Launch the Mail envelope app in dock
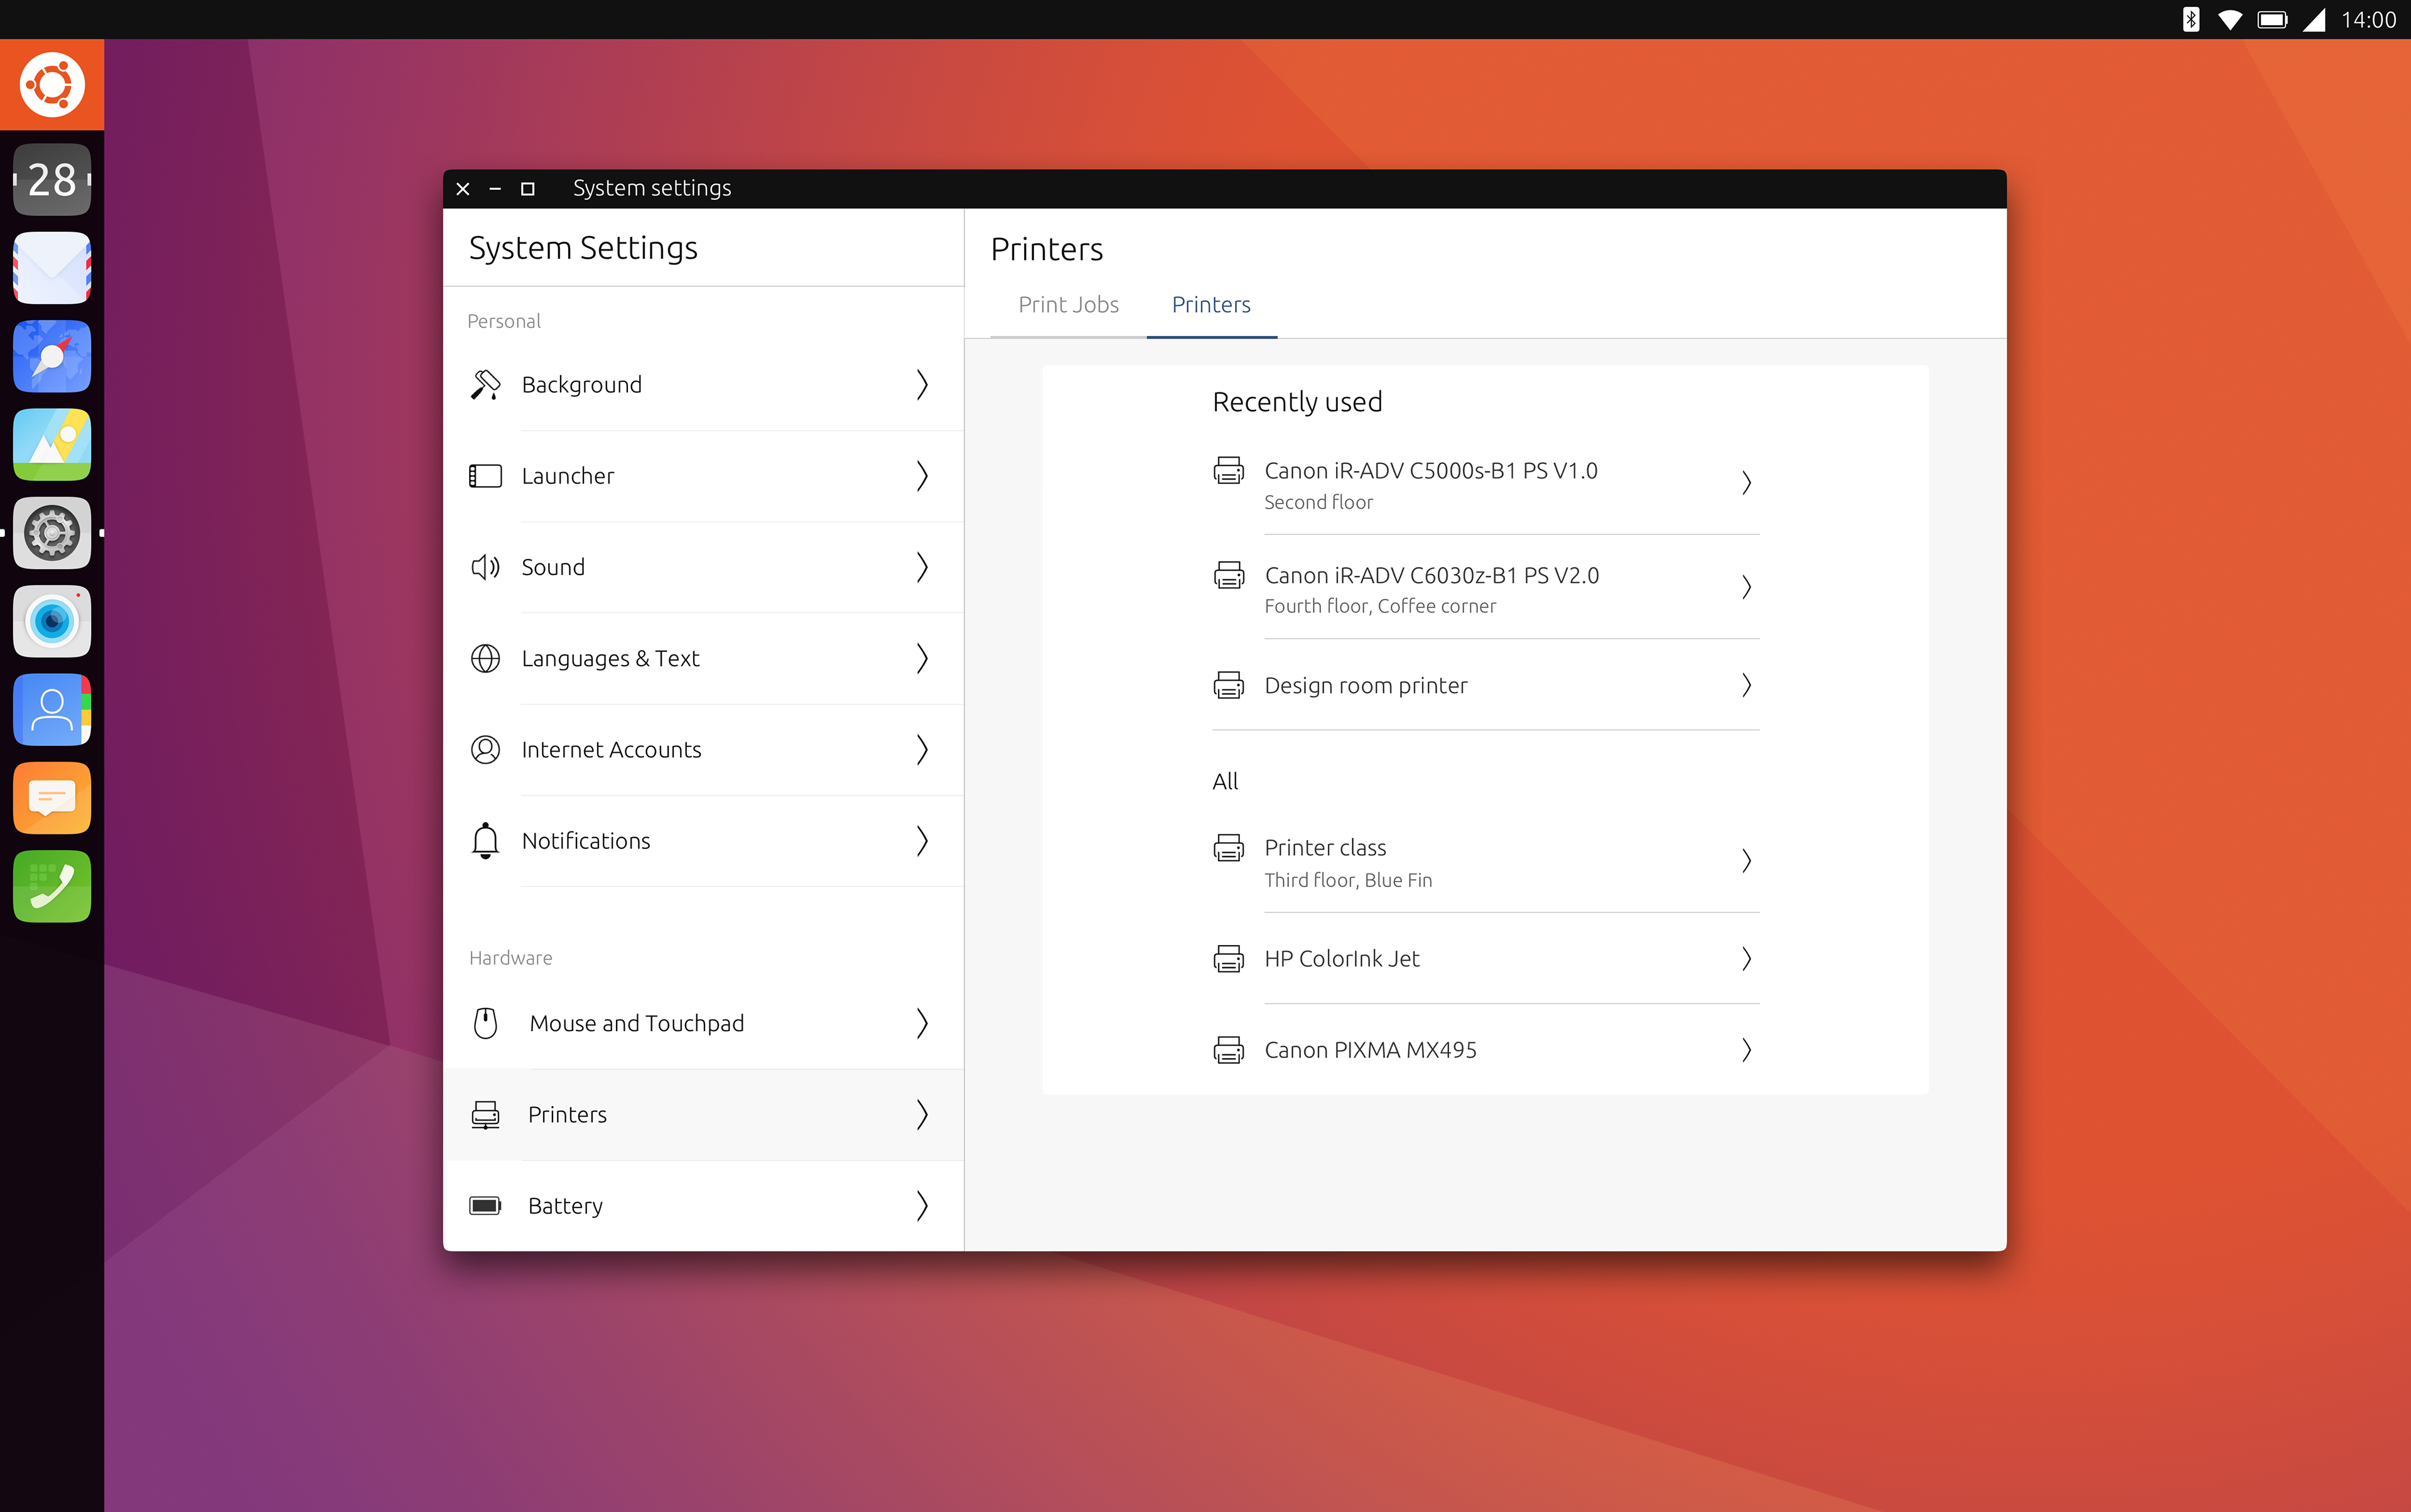This screenshot has width=2411, height=1512. tap(52, 268)
